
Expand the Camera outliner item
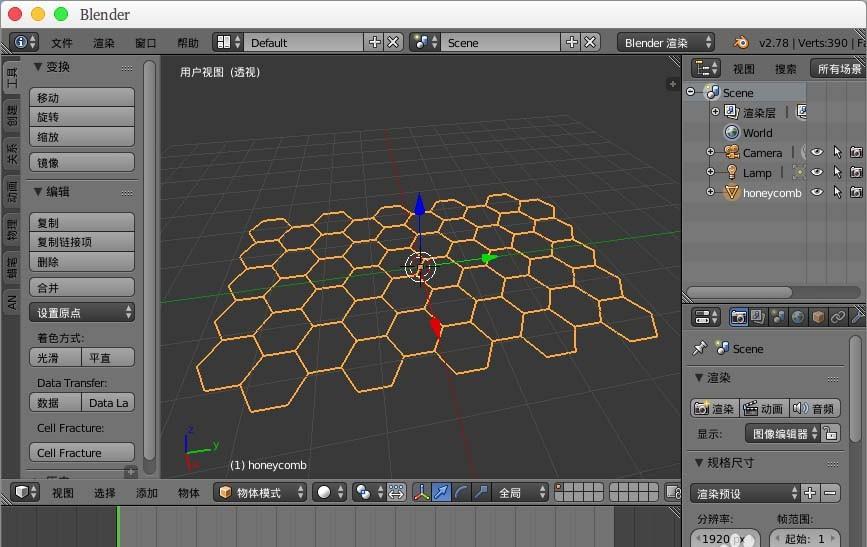tap(710, 152)
